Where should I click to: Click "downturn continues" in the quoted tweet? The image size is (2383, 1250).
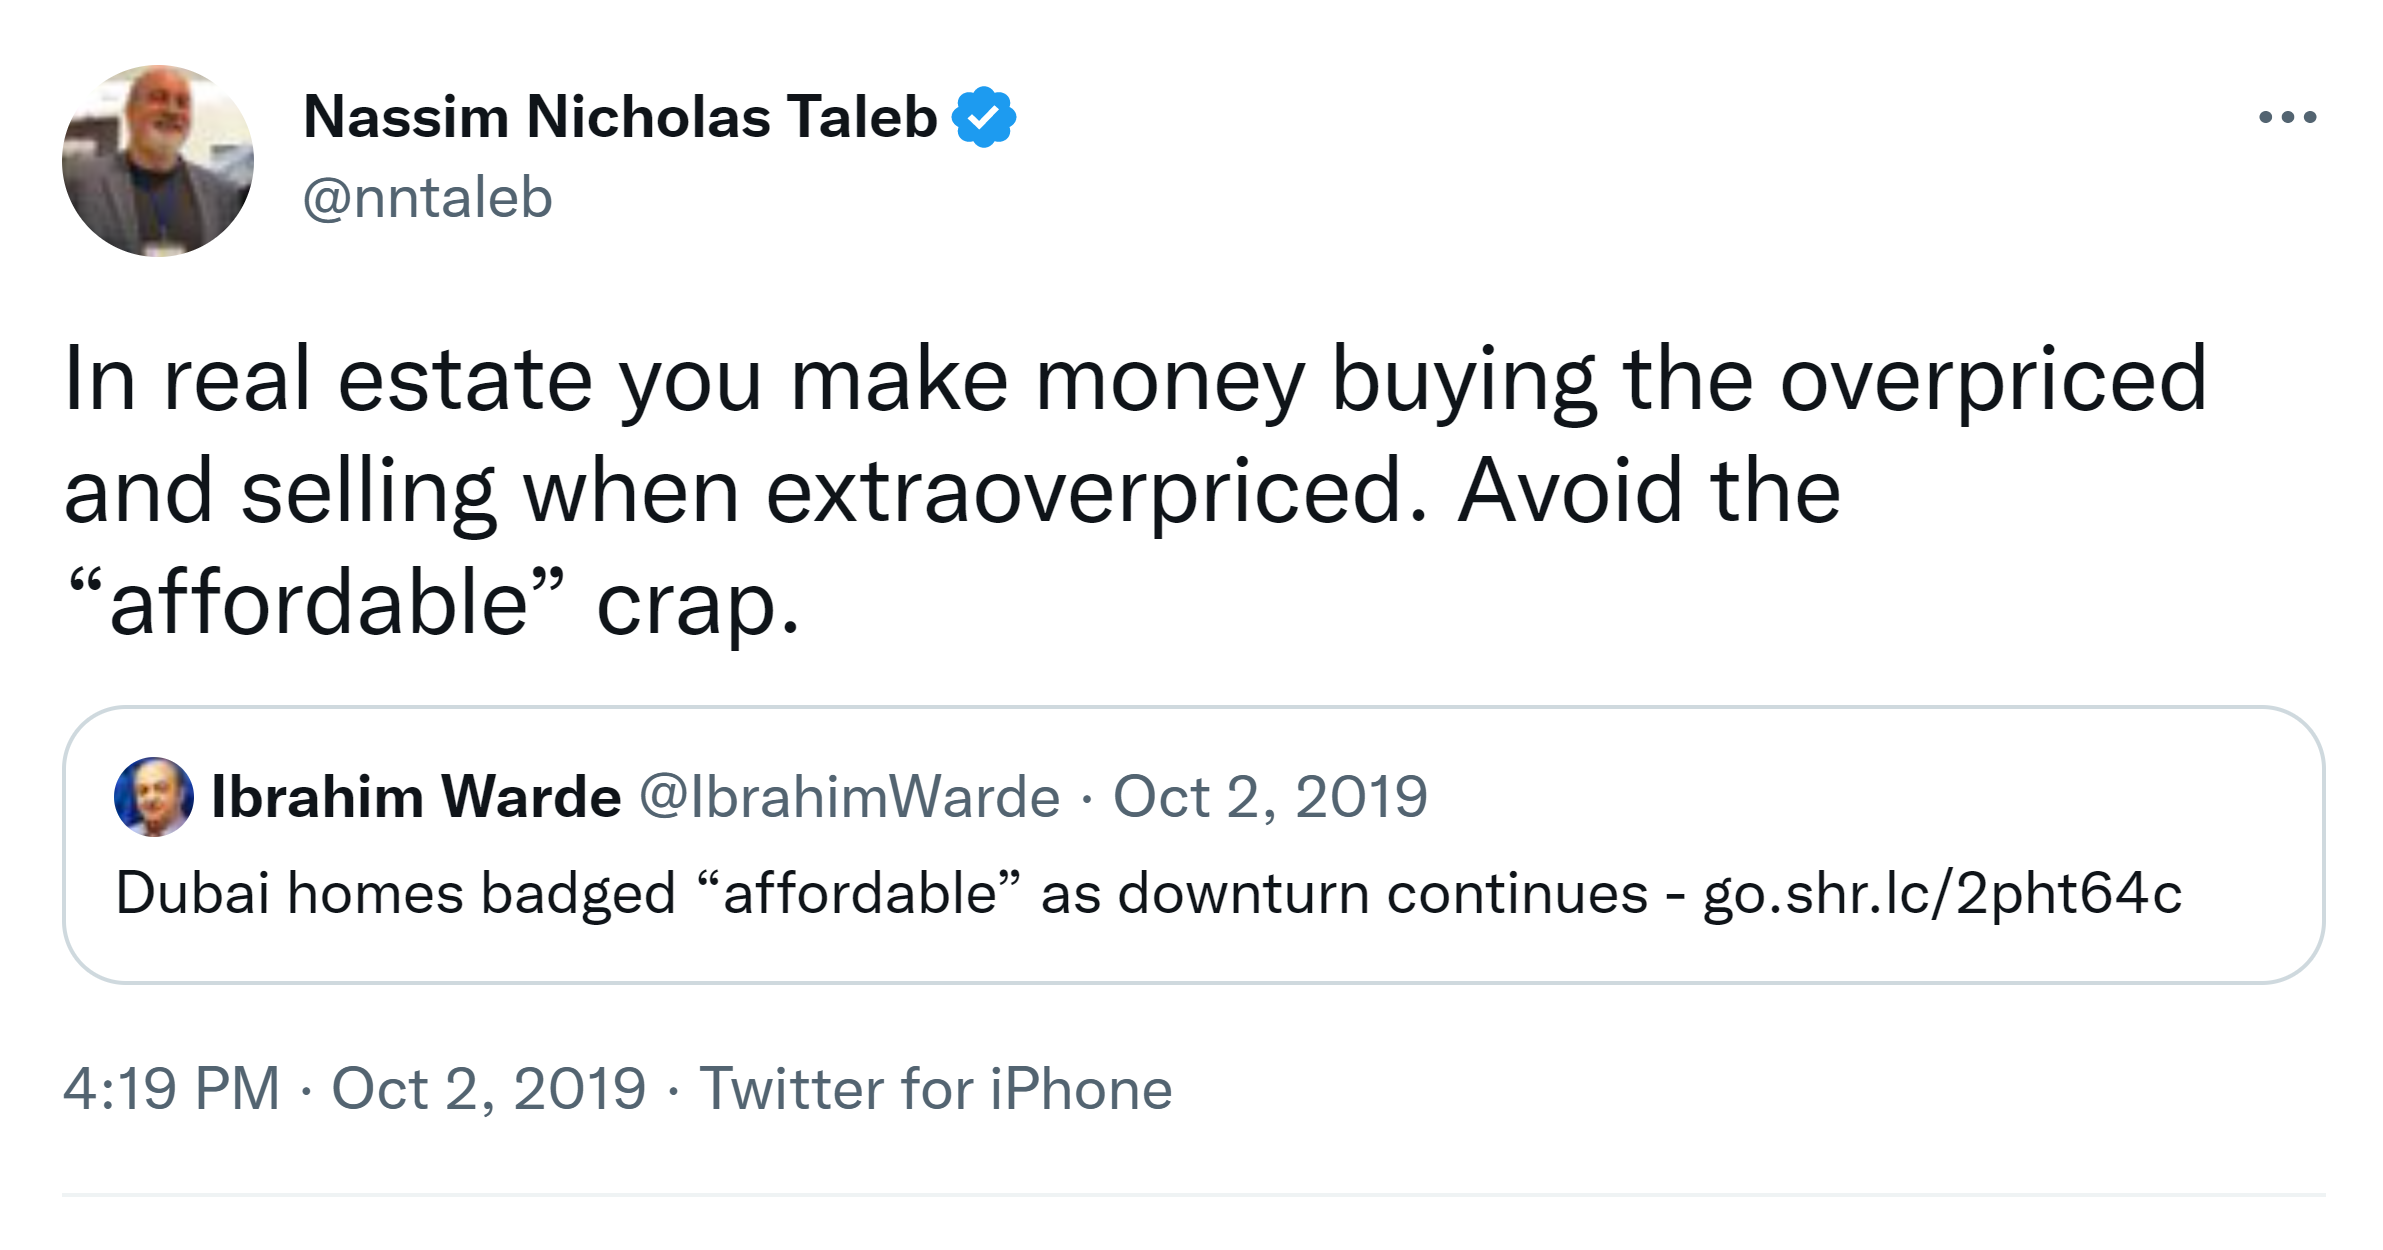(1382, 893)
